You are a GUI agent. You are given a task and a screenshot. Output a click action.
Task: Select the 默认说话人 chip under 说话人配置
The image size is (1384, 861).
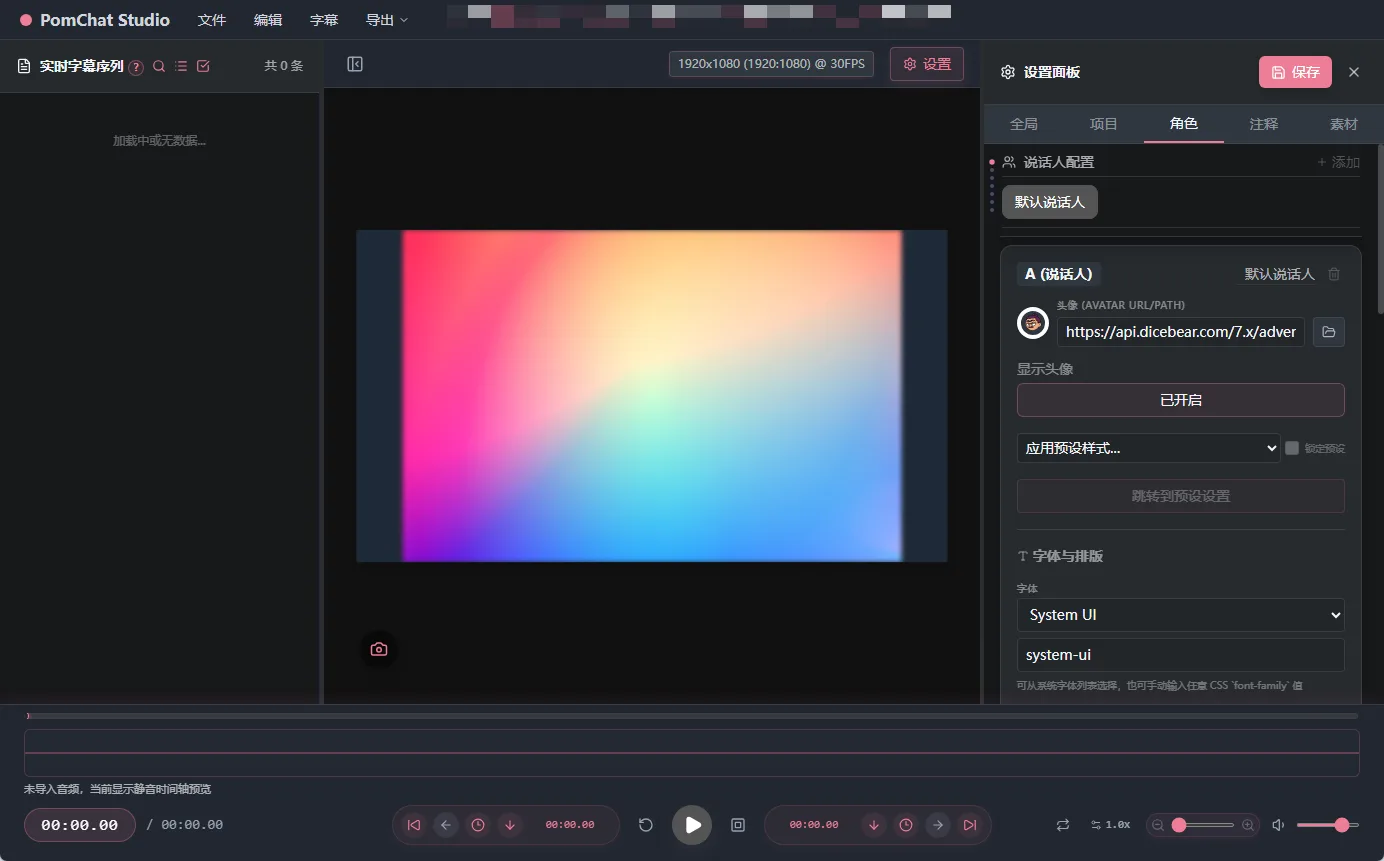[1050, 202]
